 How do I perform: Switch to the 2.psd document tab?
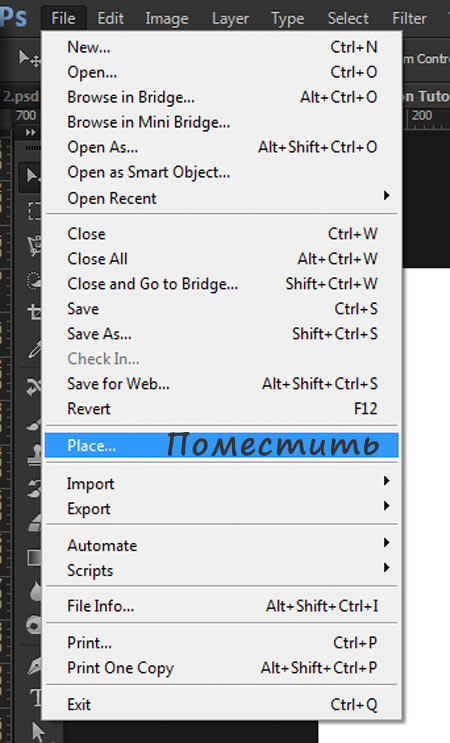pyautogui.click(x=20, y=96)
